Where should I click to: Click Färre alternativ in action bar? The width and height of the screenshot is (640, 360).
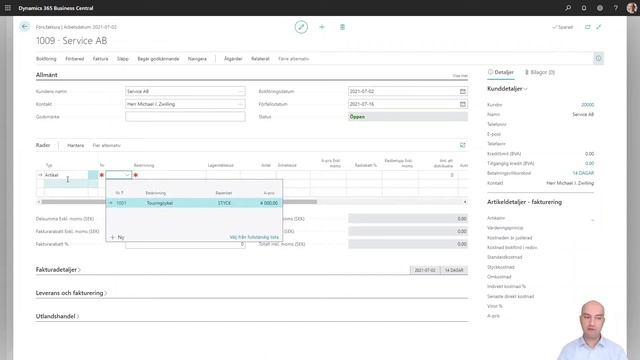293,59
